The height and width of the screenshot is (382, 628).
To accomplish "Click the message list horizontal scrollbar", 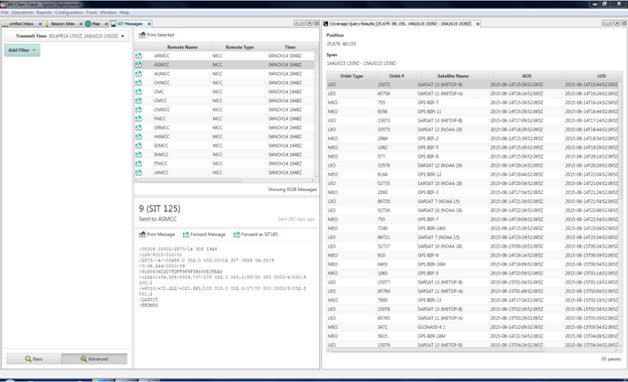I will (x=224, y=181).
